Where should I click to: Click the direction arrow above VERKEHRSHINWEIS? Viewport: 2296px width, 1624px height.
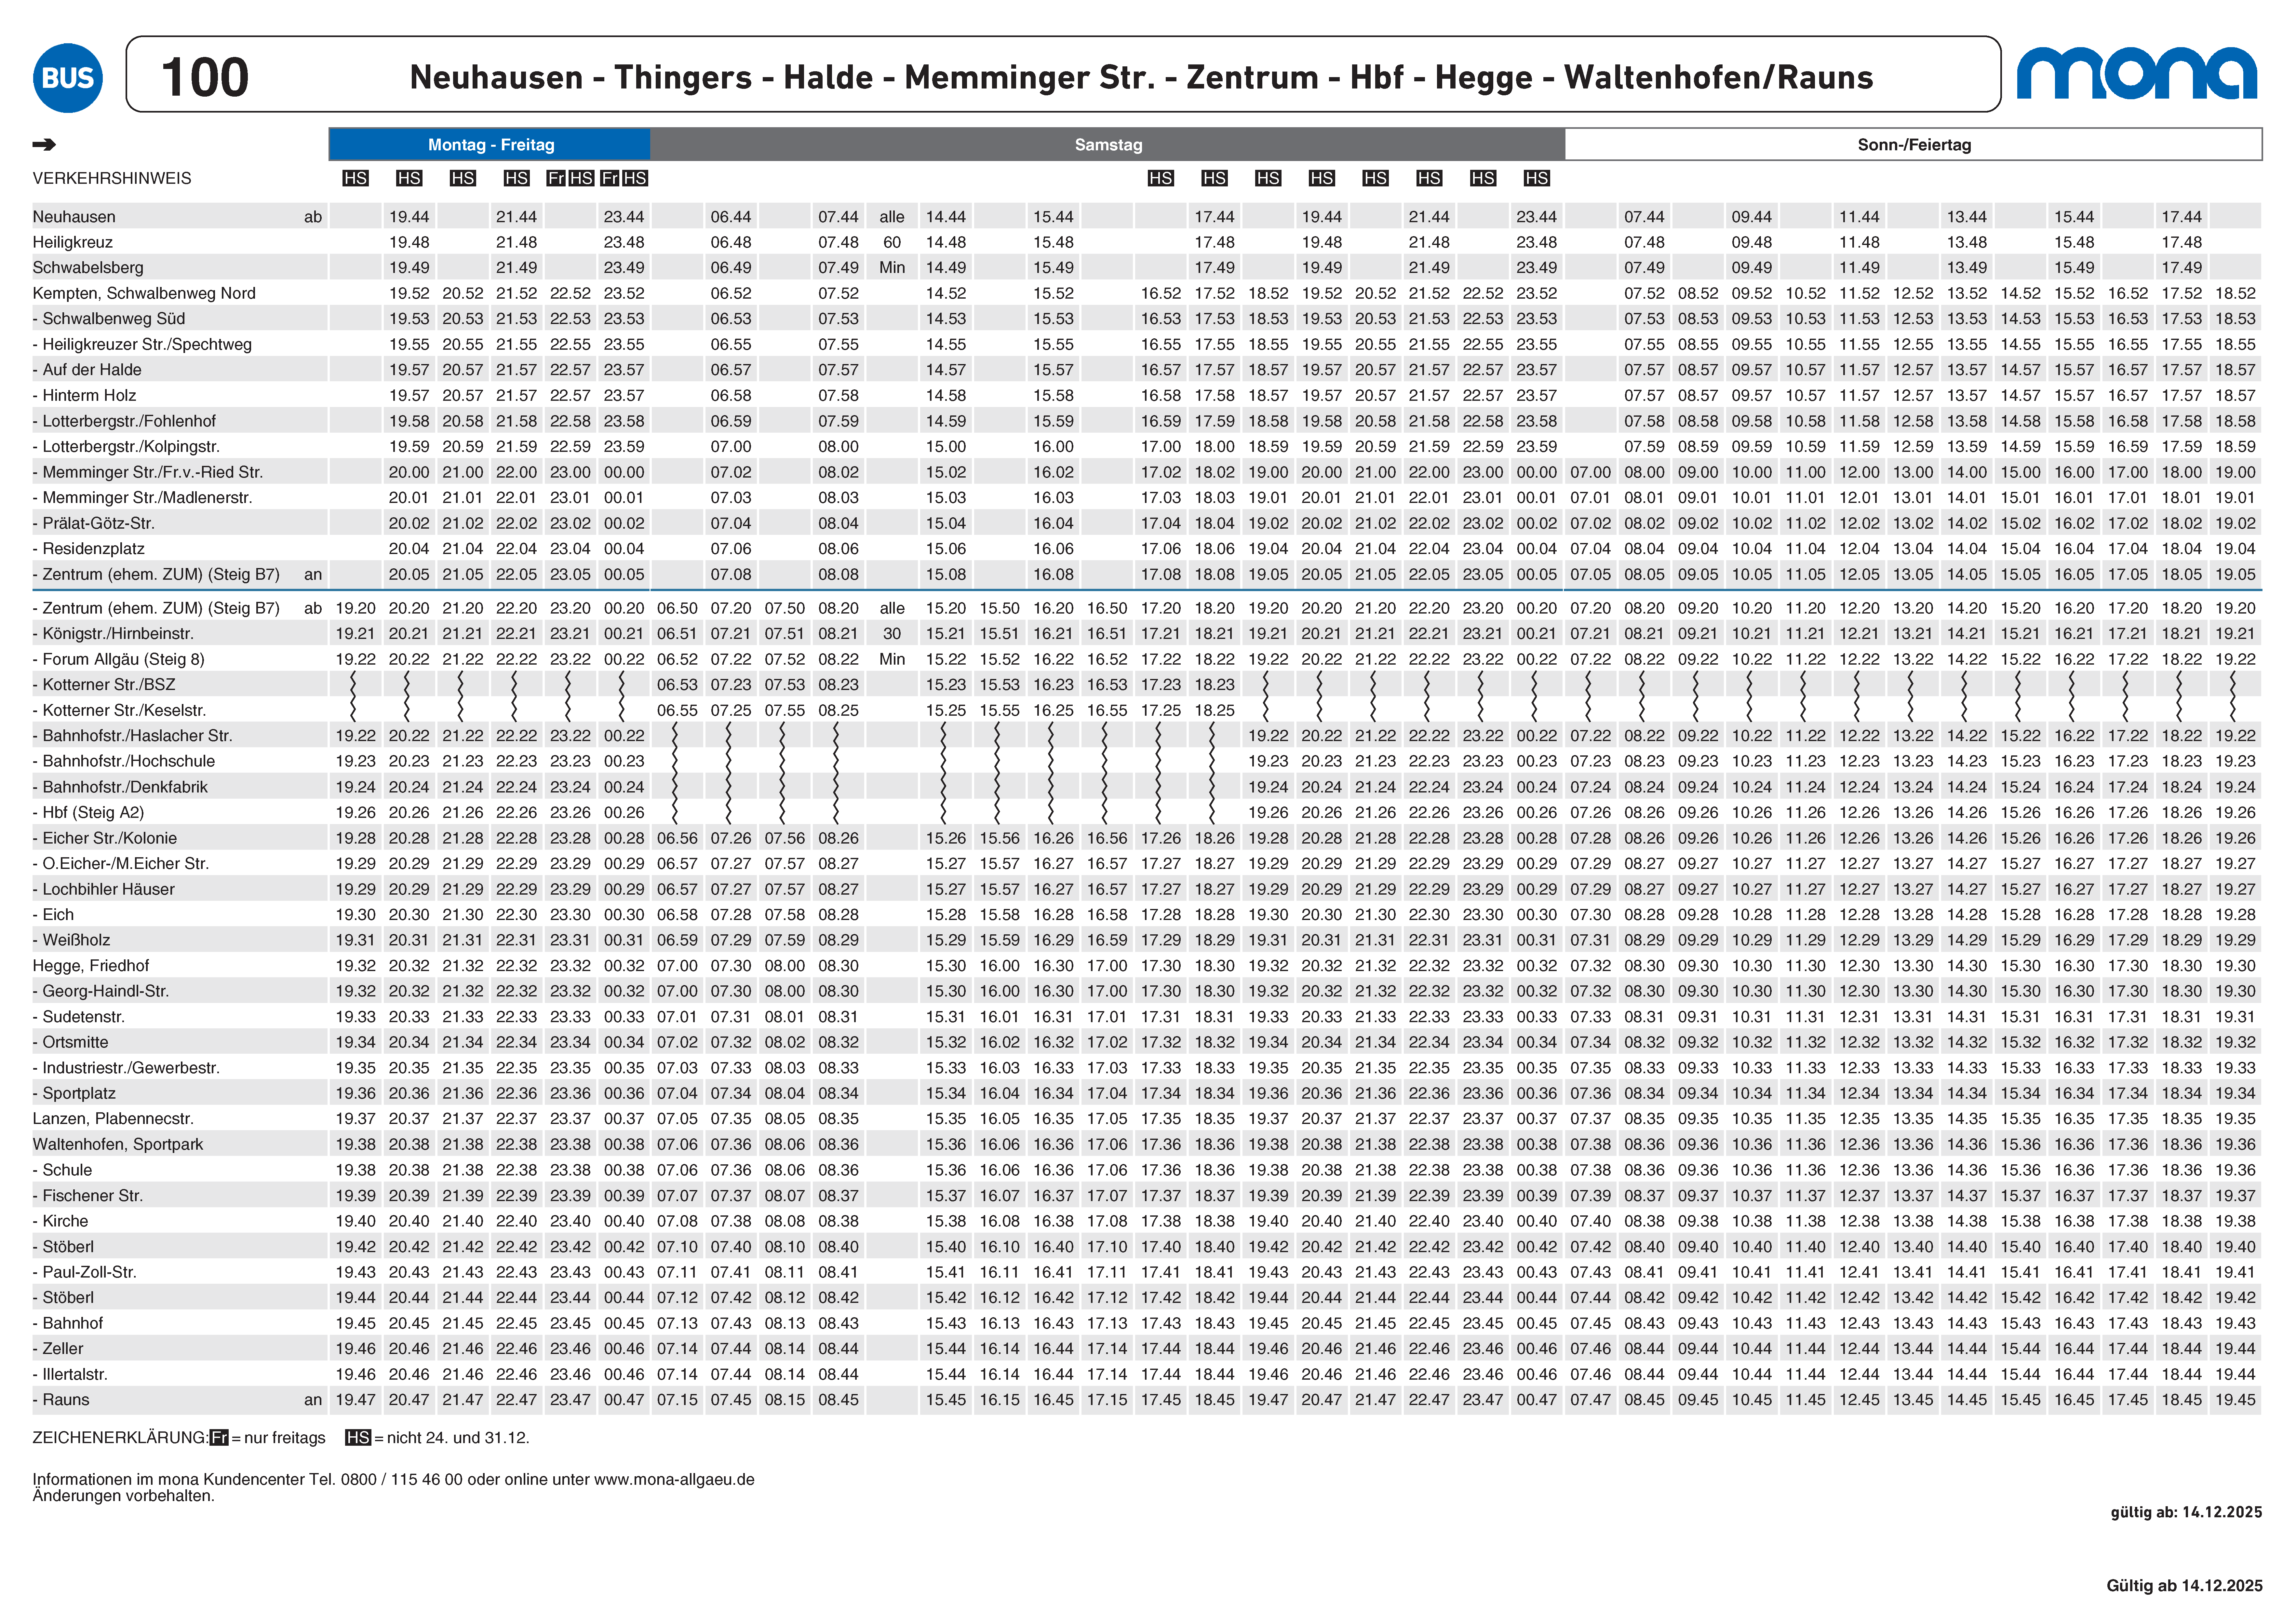[44, 145]
